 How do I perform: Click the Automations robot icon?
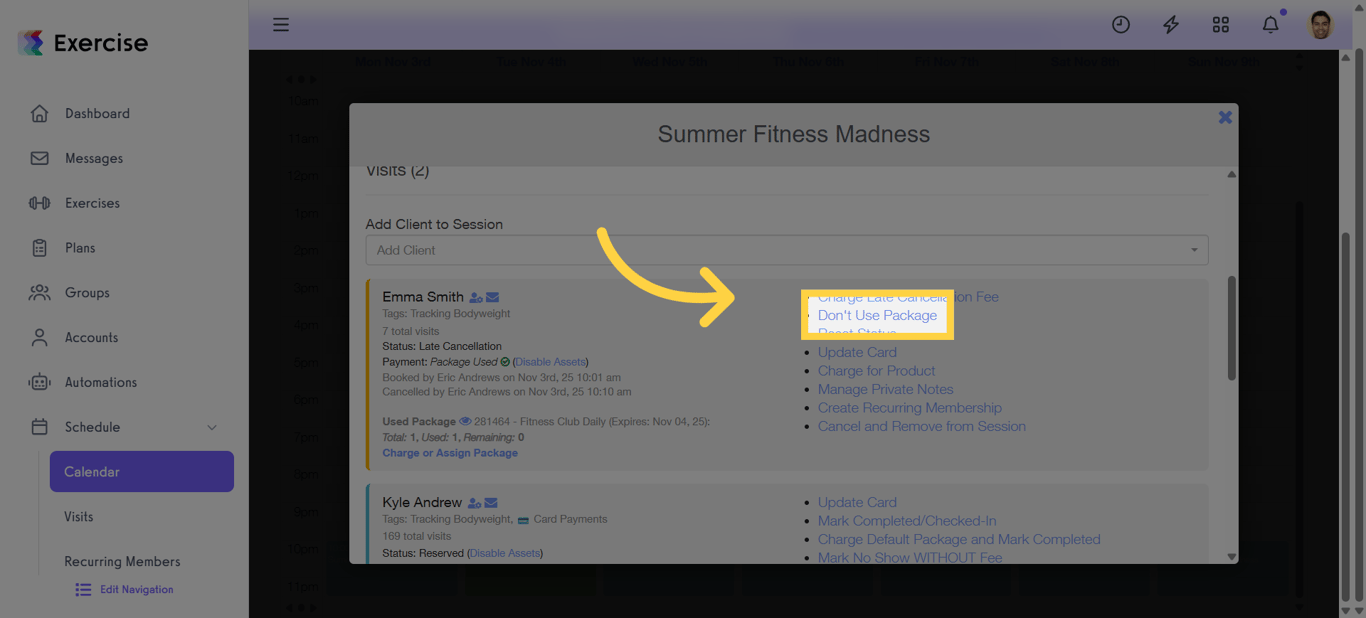[39, 382]
